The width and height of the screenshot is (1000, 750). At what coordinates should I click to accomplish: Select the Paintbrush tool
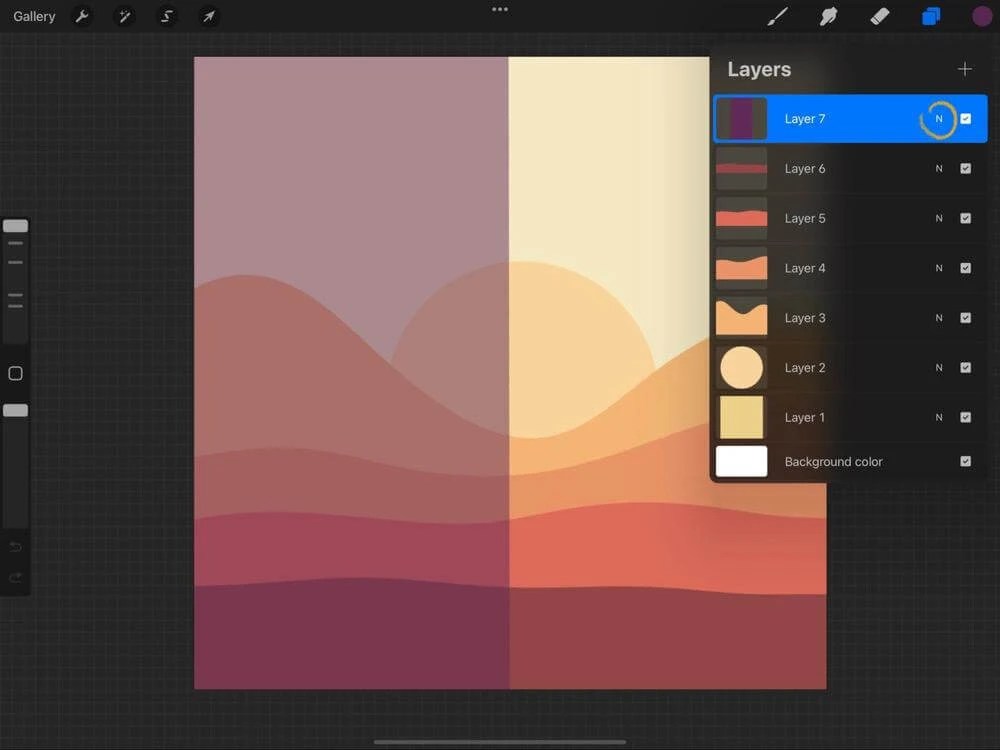pos(777,16)
